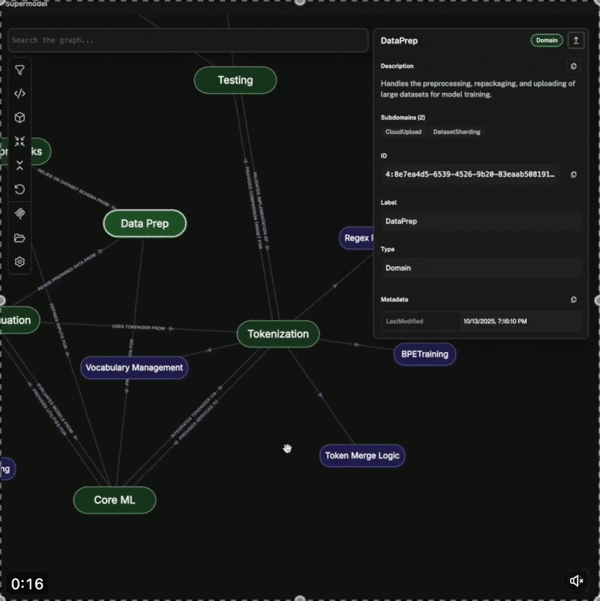Click the reset circular arrow icon
600x601 pixels.
point(20,189)
